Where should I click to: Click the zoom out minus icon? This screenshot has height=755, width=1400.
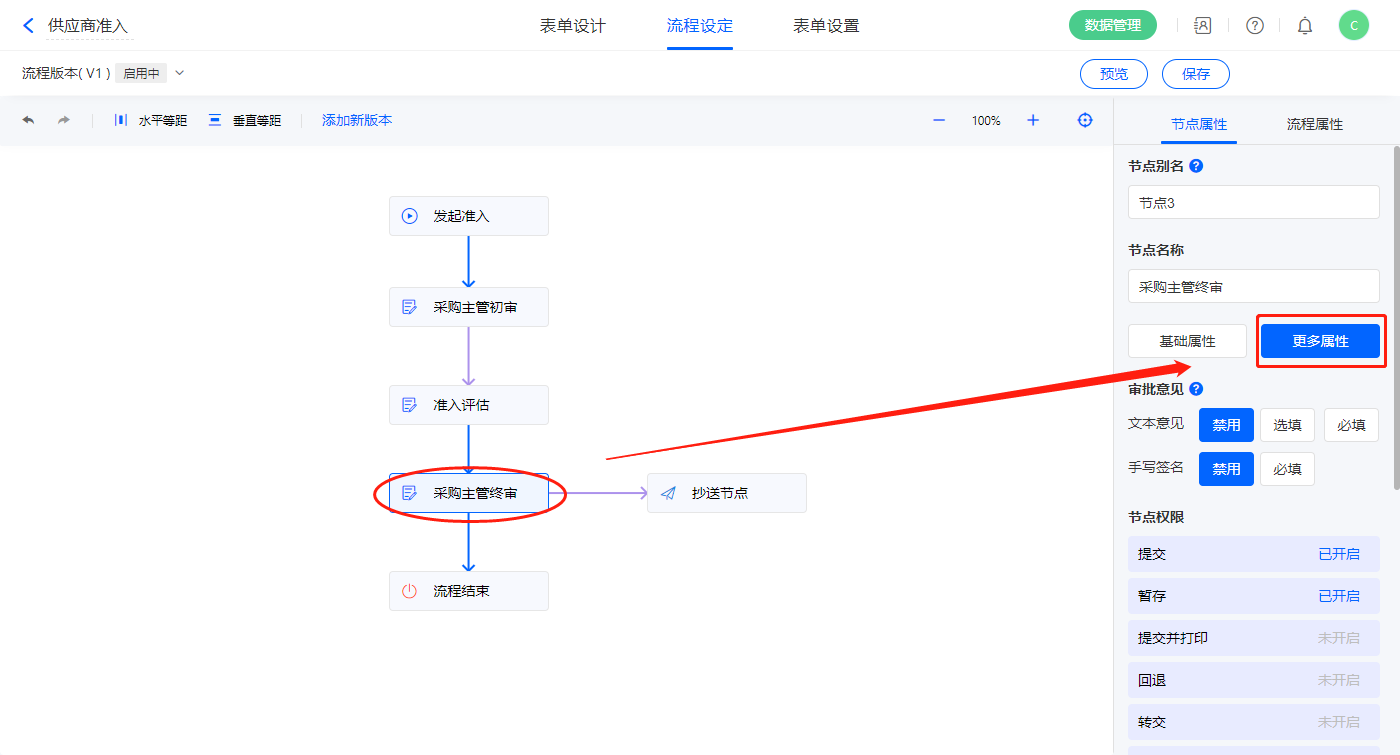point(939,120)
